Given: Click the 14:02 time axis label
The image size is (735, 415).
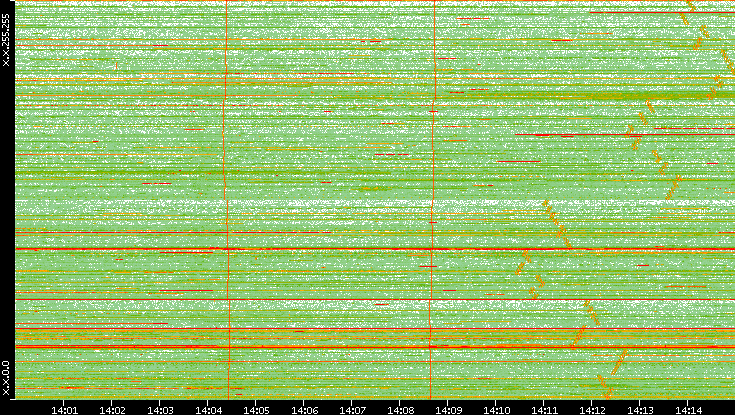Looking at the screenshot, I should point(112,410).
